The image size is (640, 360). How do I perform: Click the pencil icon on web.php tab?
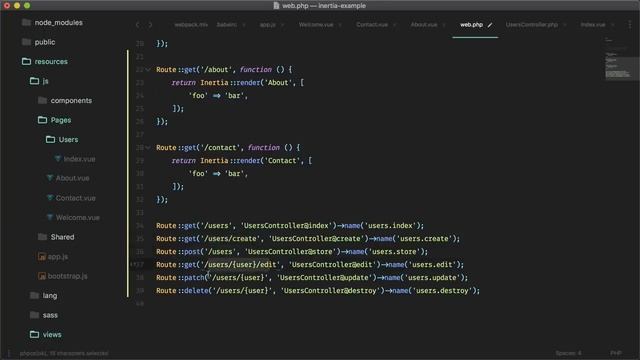(x=490, y=25)
